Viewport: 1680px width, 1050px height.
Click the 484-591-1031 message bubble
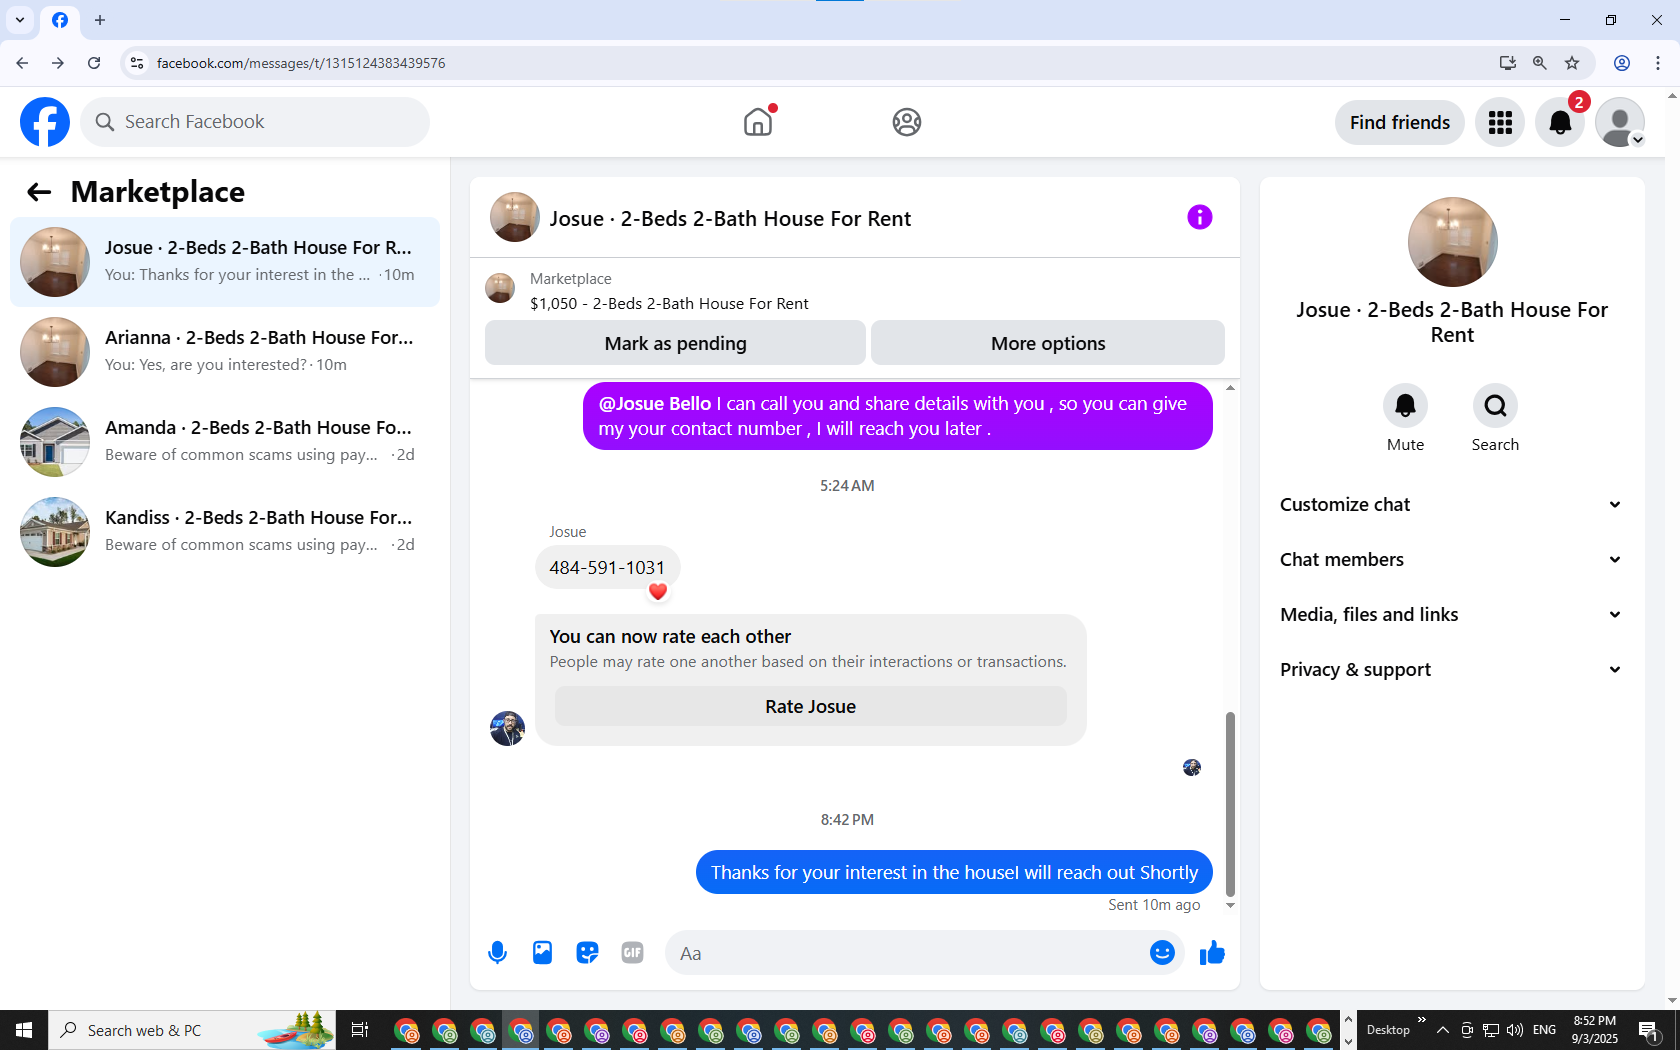tap(607, 567)
